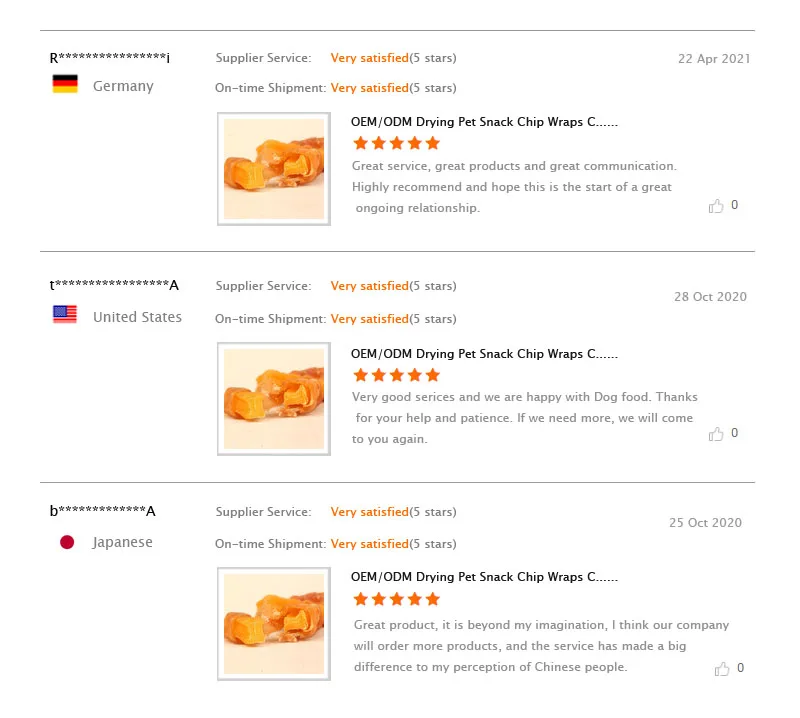This screenshot has height=718, width=800.
Task: Click the Japanese flag icon
Action: (67, 542)
